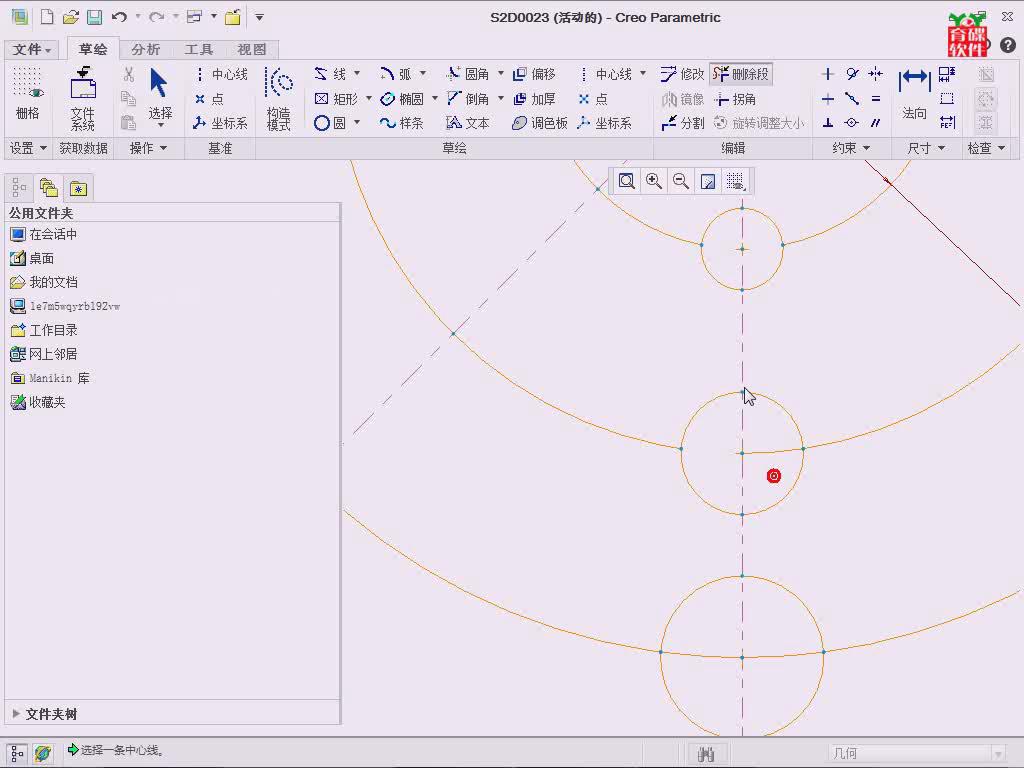
Task: Click the 拐角 corner trim tool
Action: tap(735, 99)
